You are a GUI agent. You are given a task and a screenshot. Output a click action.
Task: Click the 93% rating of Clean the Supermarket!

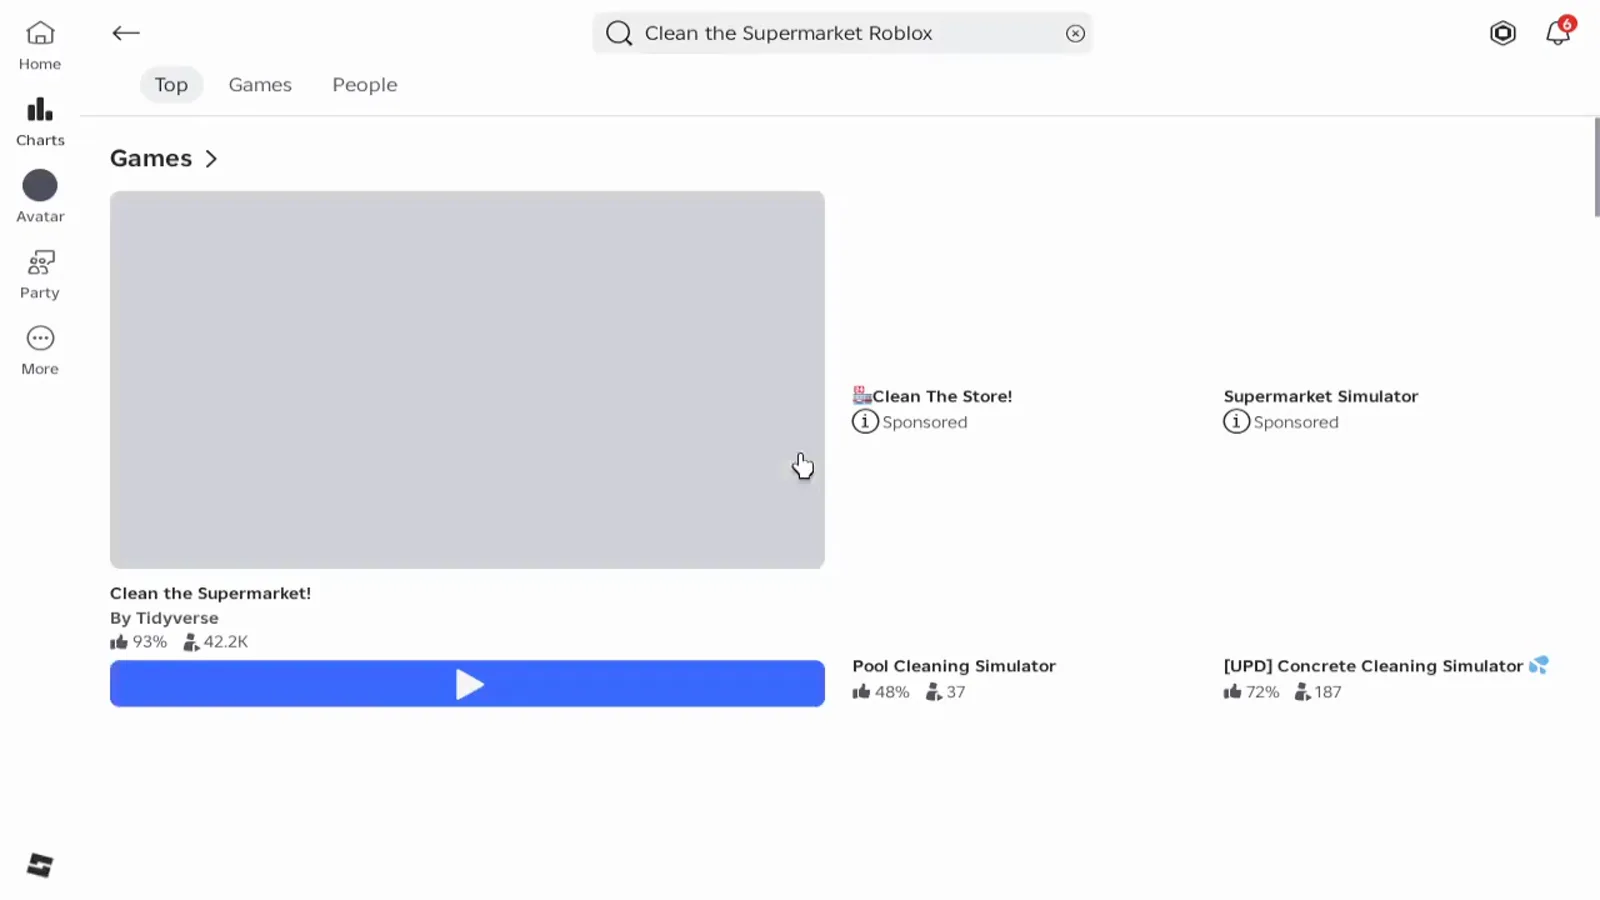pyautogui.click(x=139, y=642)
